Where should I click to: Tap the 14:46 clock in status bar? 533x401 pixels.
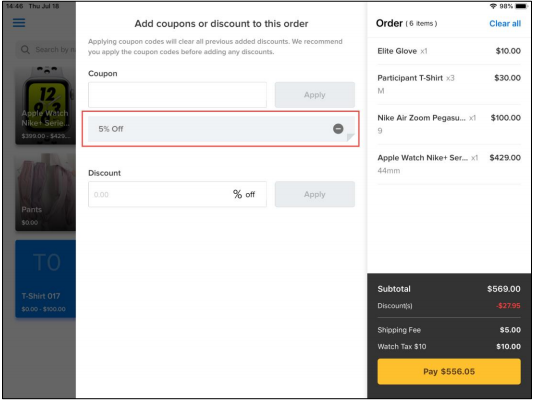[14, 6]
